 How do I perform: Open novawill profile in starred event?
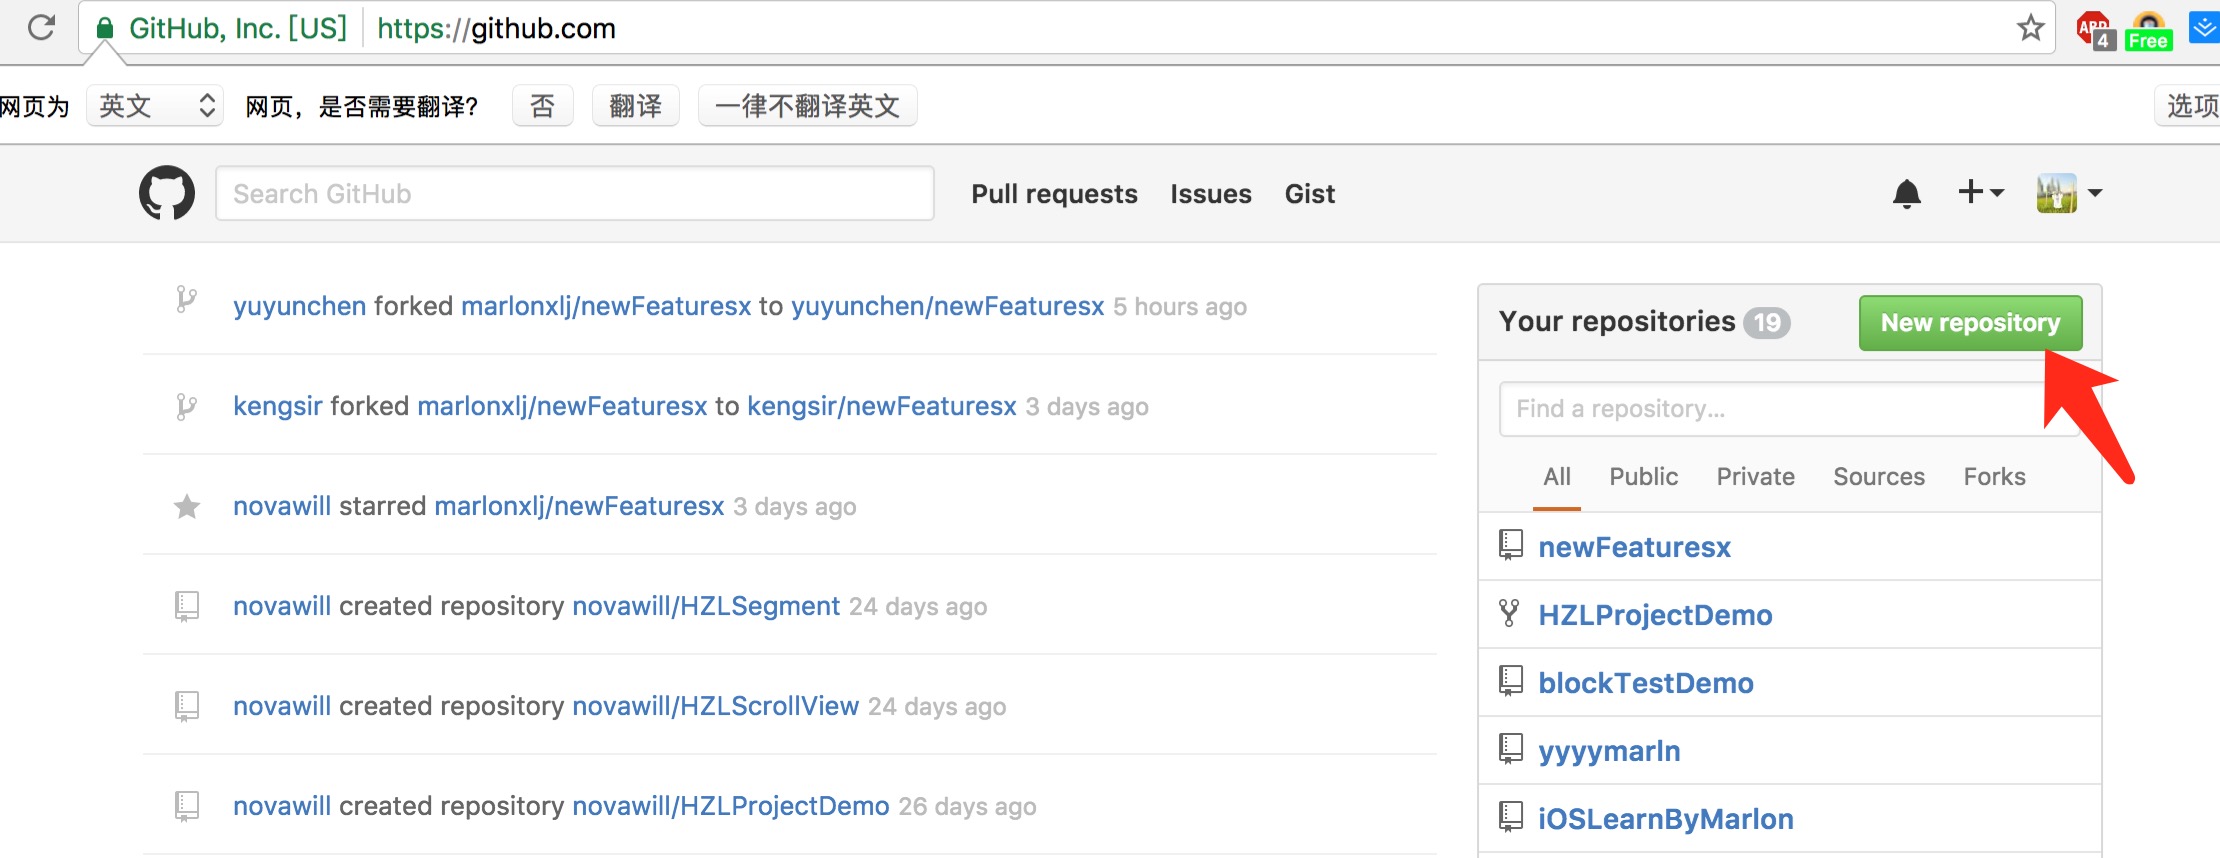click(x=282, y=506)
